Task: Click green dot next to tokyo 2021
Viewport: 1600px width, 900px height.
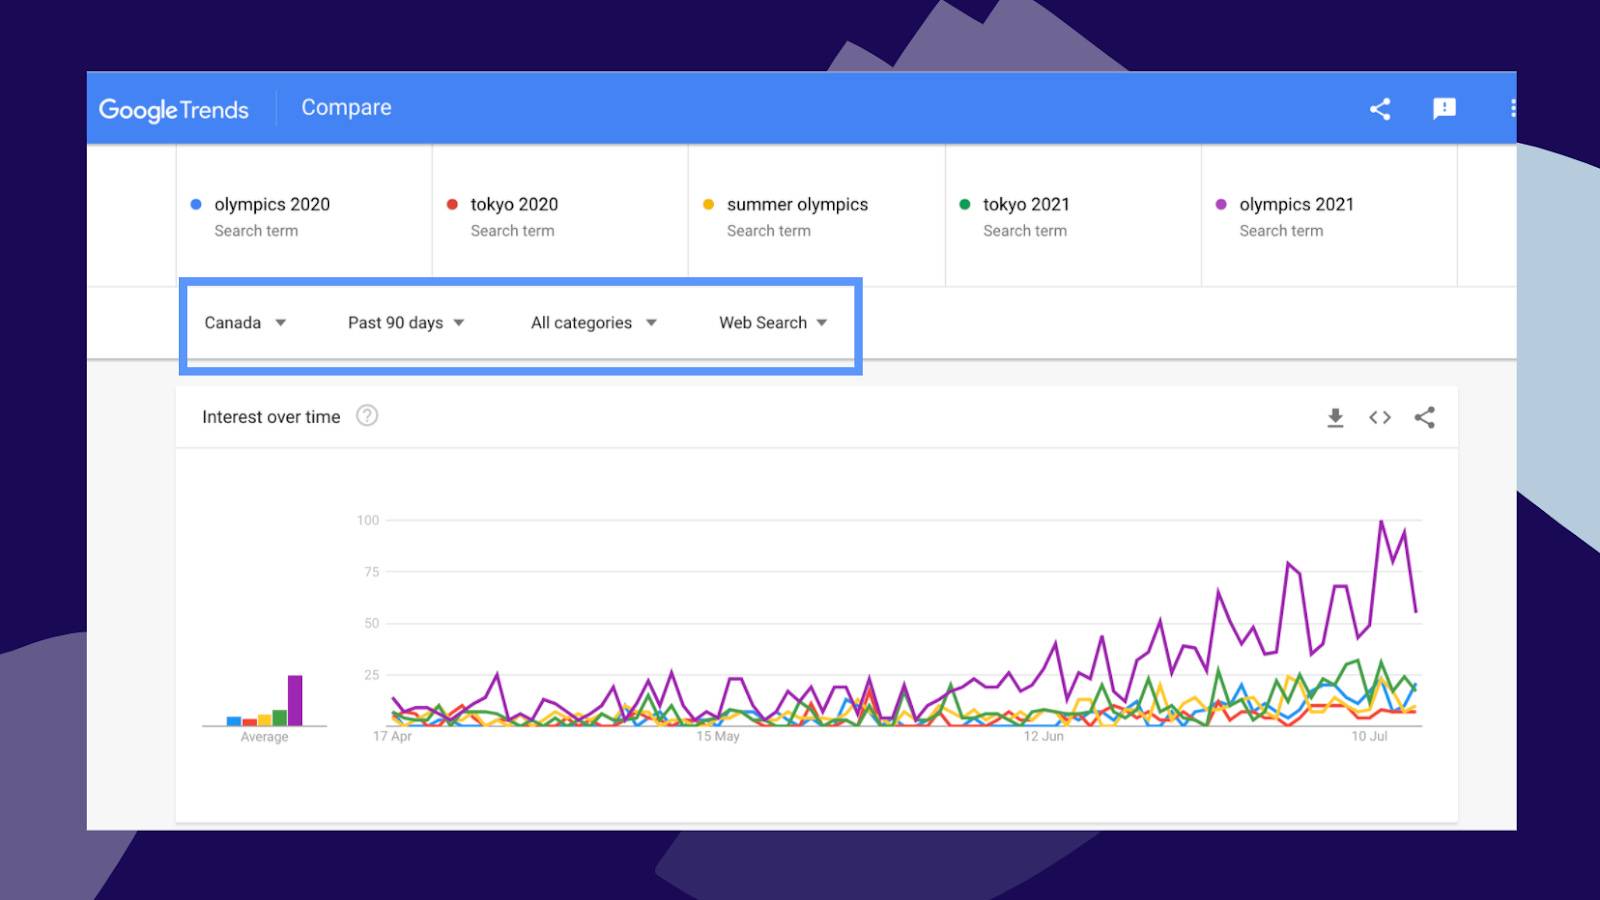Action: (x=965, y=204)
